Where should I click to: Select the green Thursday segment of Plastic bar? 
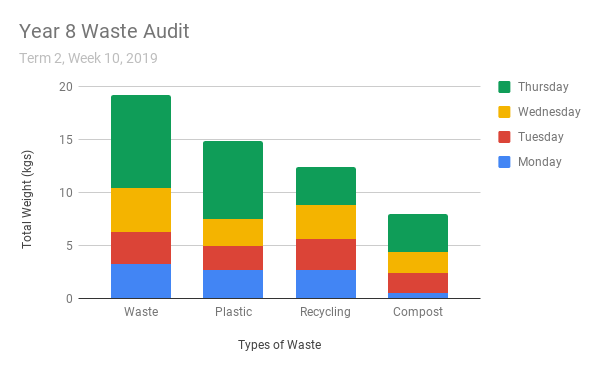pos(233,180)
